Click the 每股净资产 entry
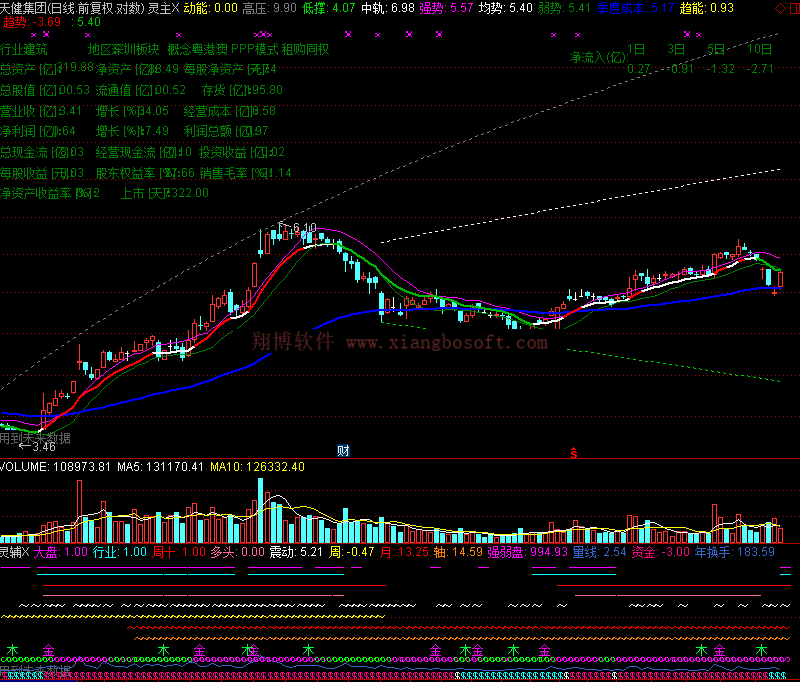Viewport: 800px width, 682px height. (230, 69)
